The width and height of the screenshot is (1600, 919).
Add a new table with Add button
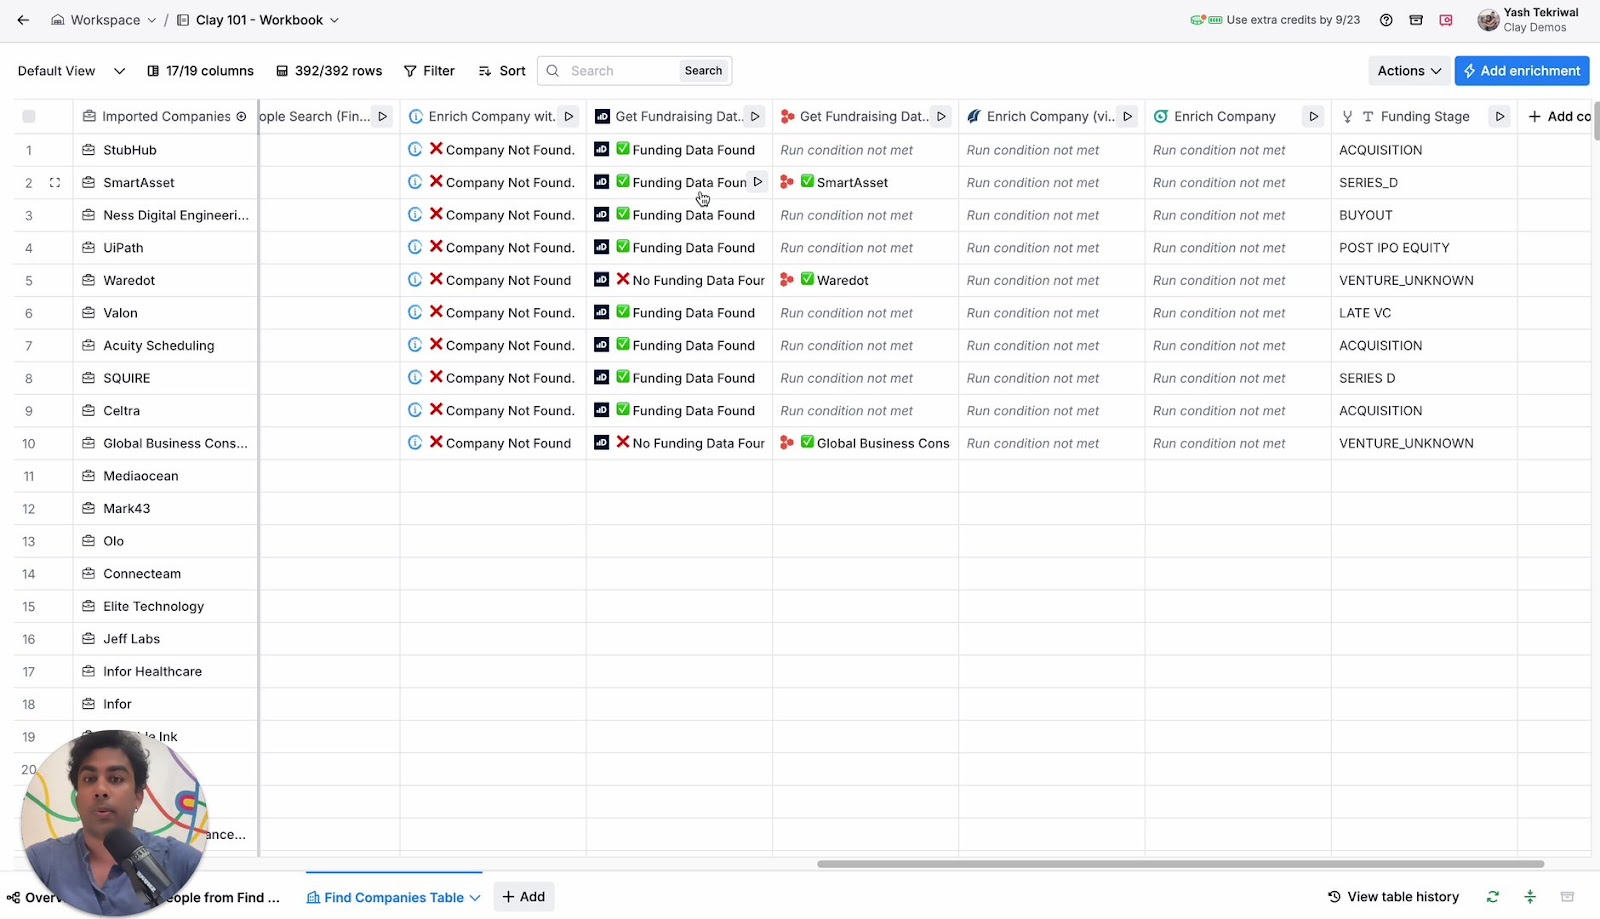click(524, 897)
